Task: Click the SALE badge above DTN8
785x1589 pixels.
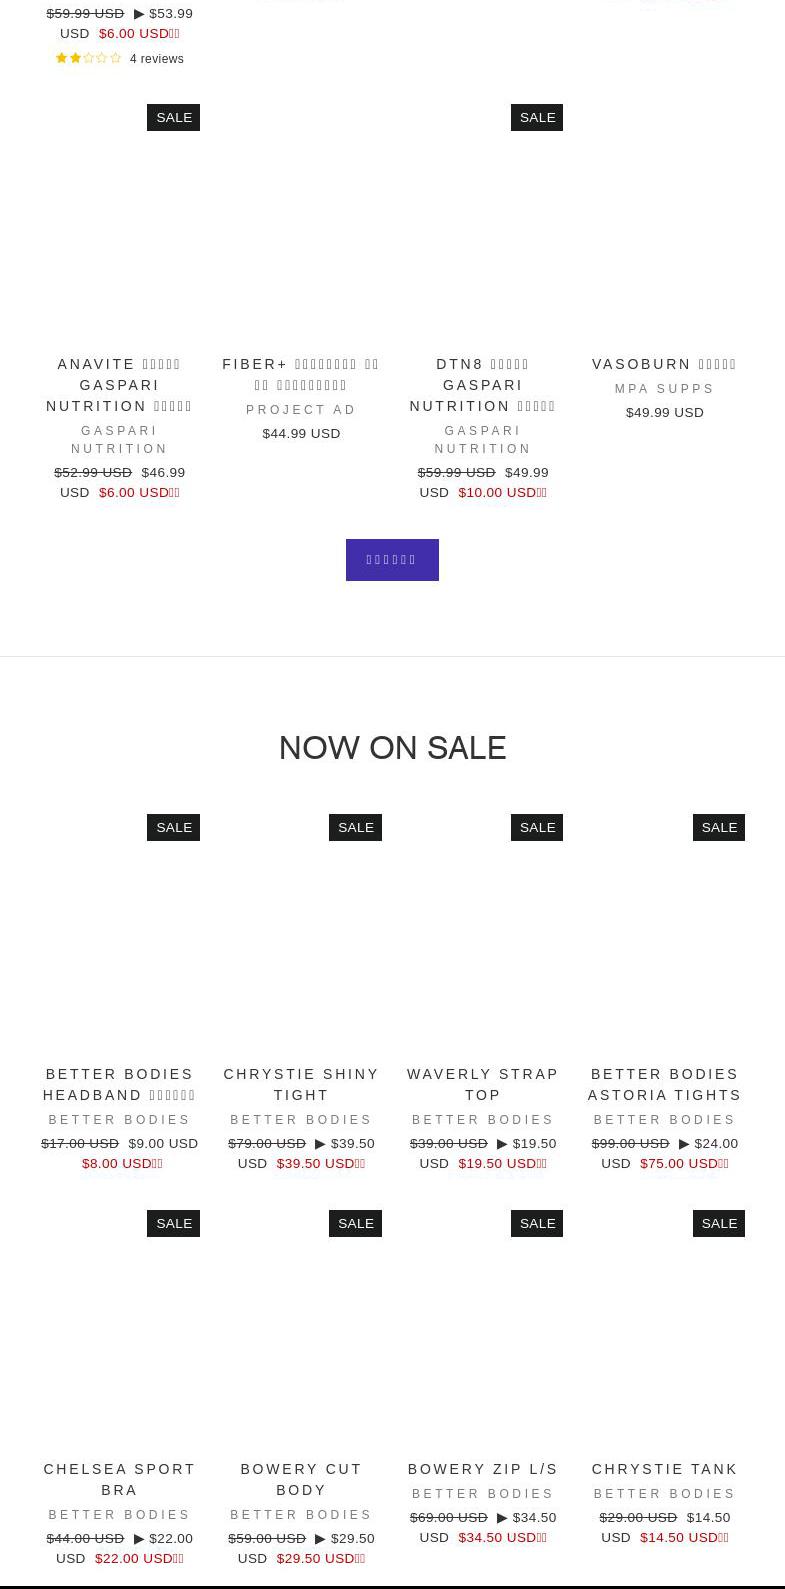Action: coord(537,118)
